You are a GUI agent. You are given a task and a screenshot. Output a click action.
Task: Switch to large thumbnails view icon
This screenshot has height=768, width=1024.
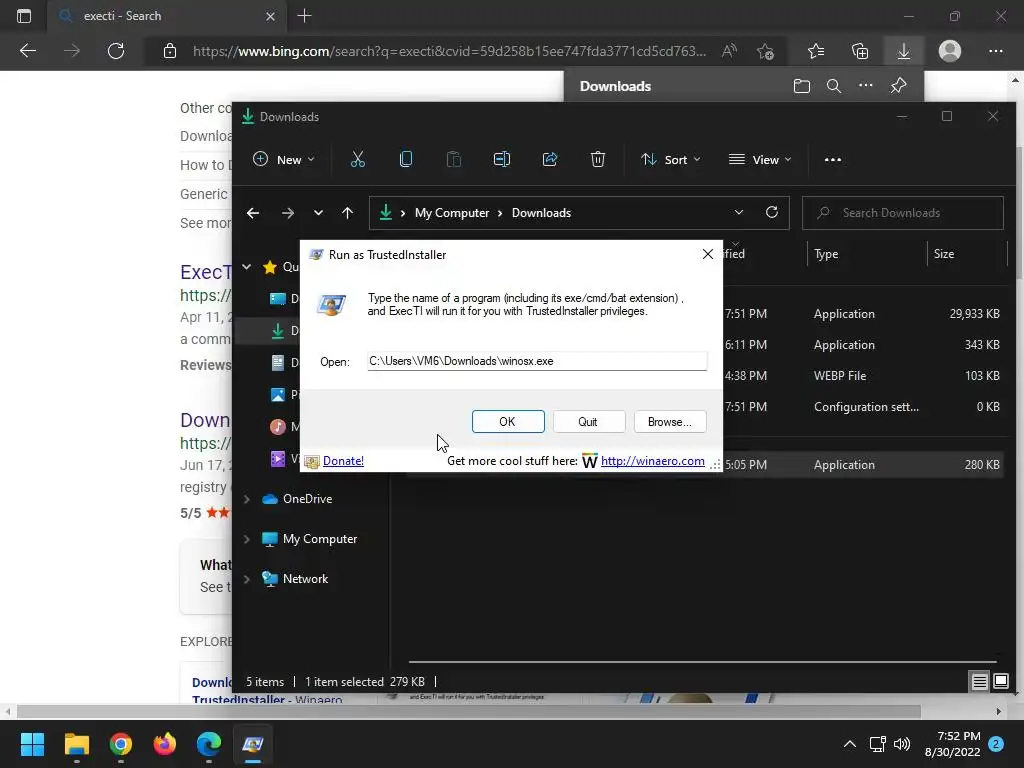pyautogui.click(x=1000, y=682)
